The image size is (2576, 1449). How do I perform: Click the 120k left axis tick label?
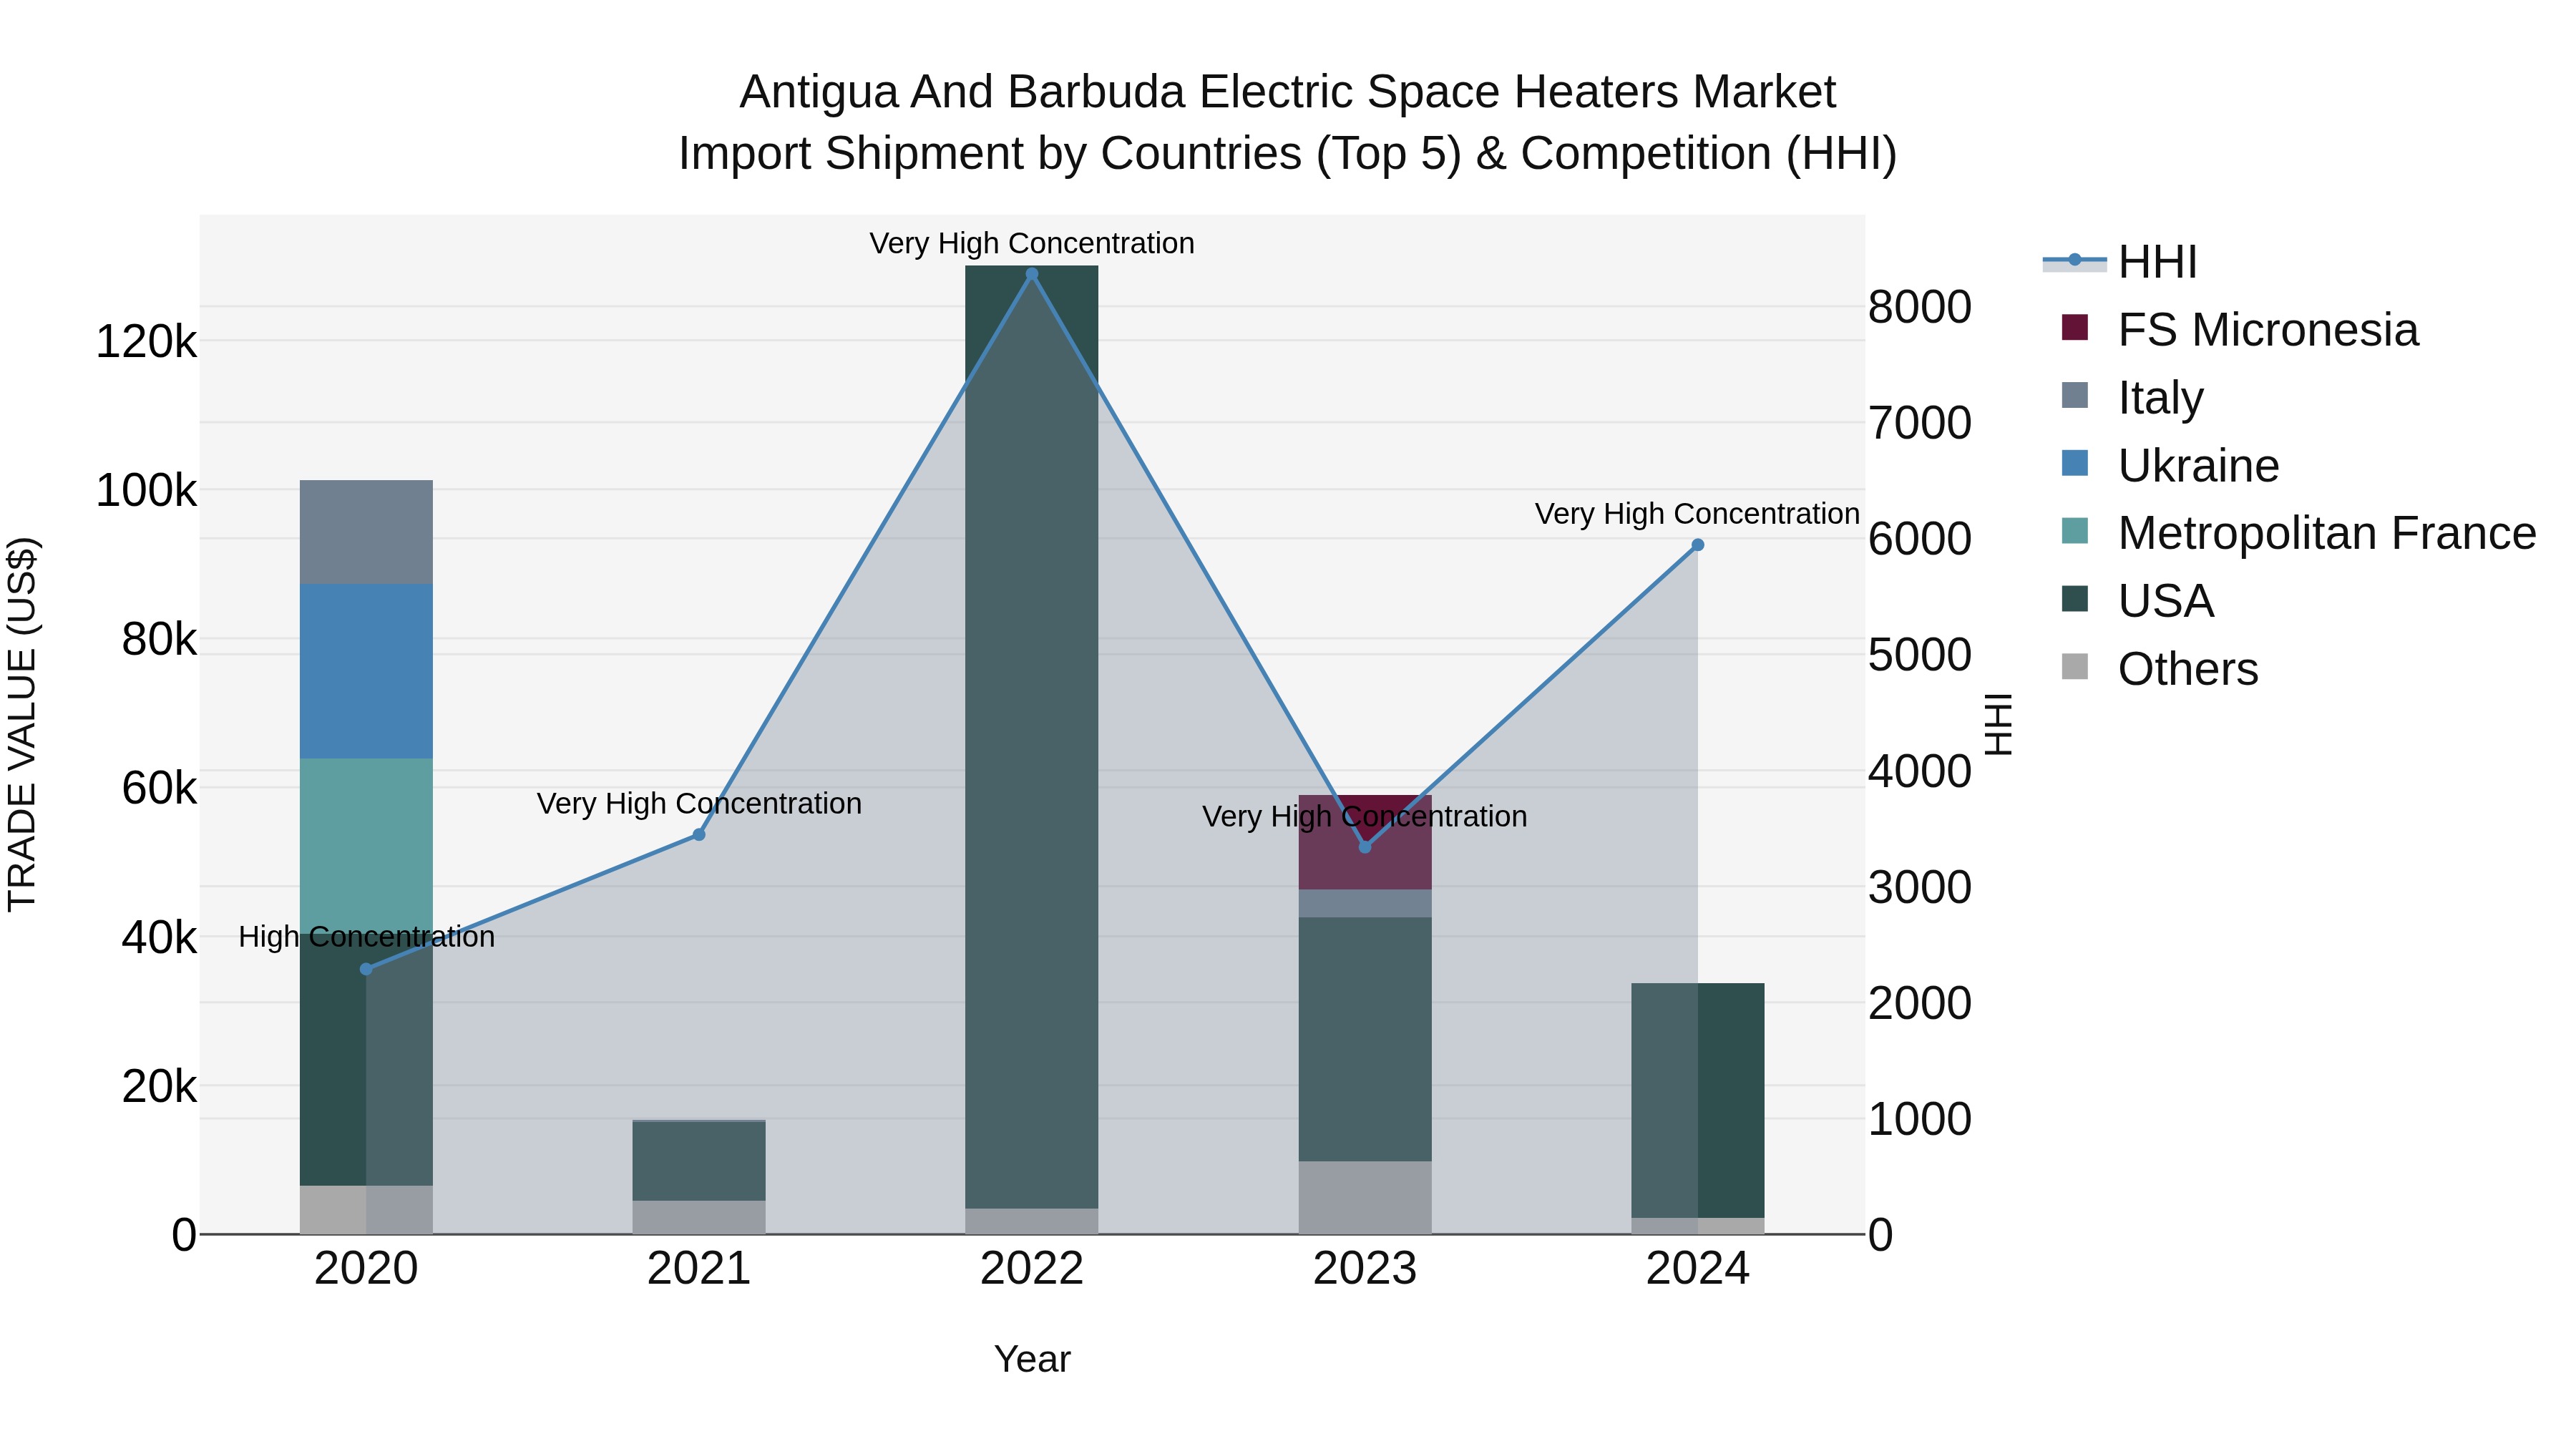[146, 343]
